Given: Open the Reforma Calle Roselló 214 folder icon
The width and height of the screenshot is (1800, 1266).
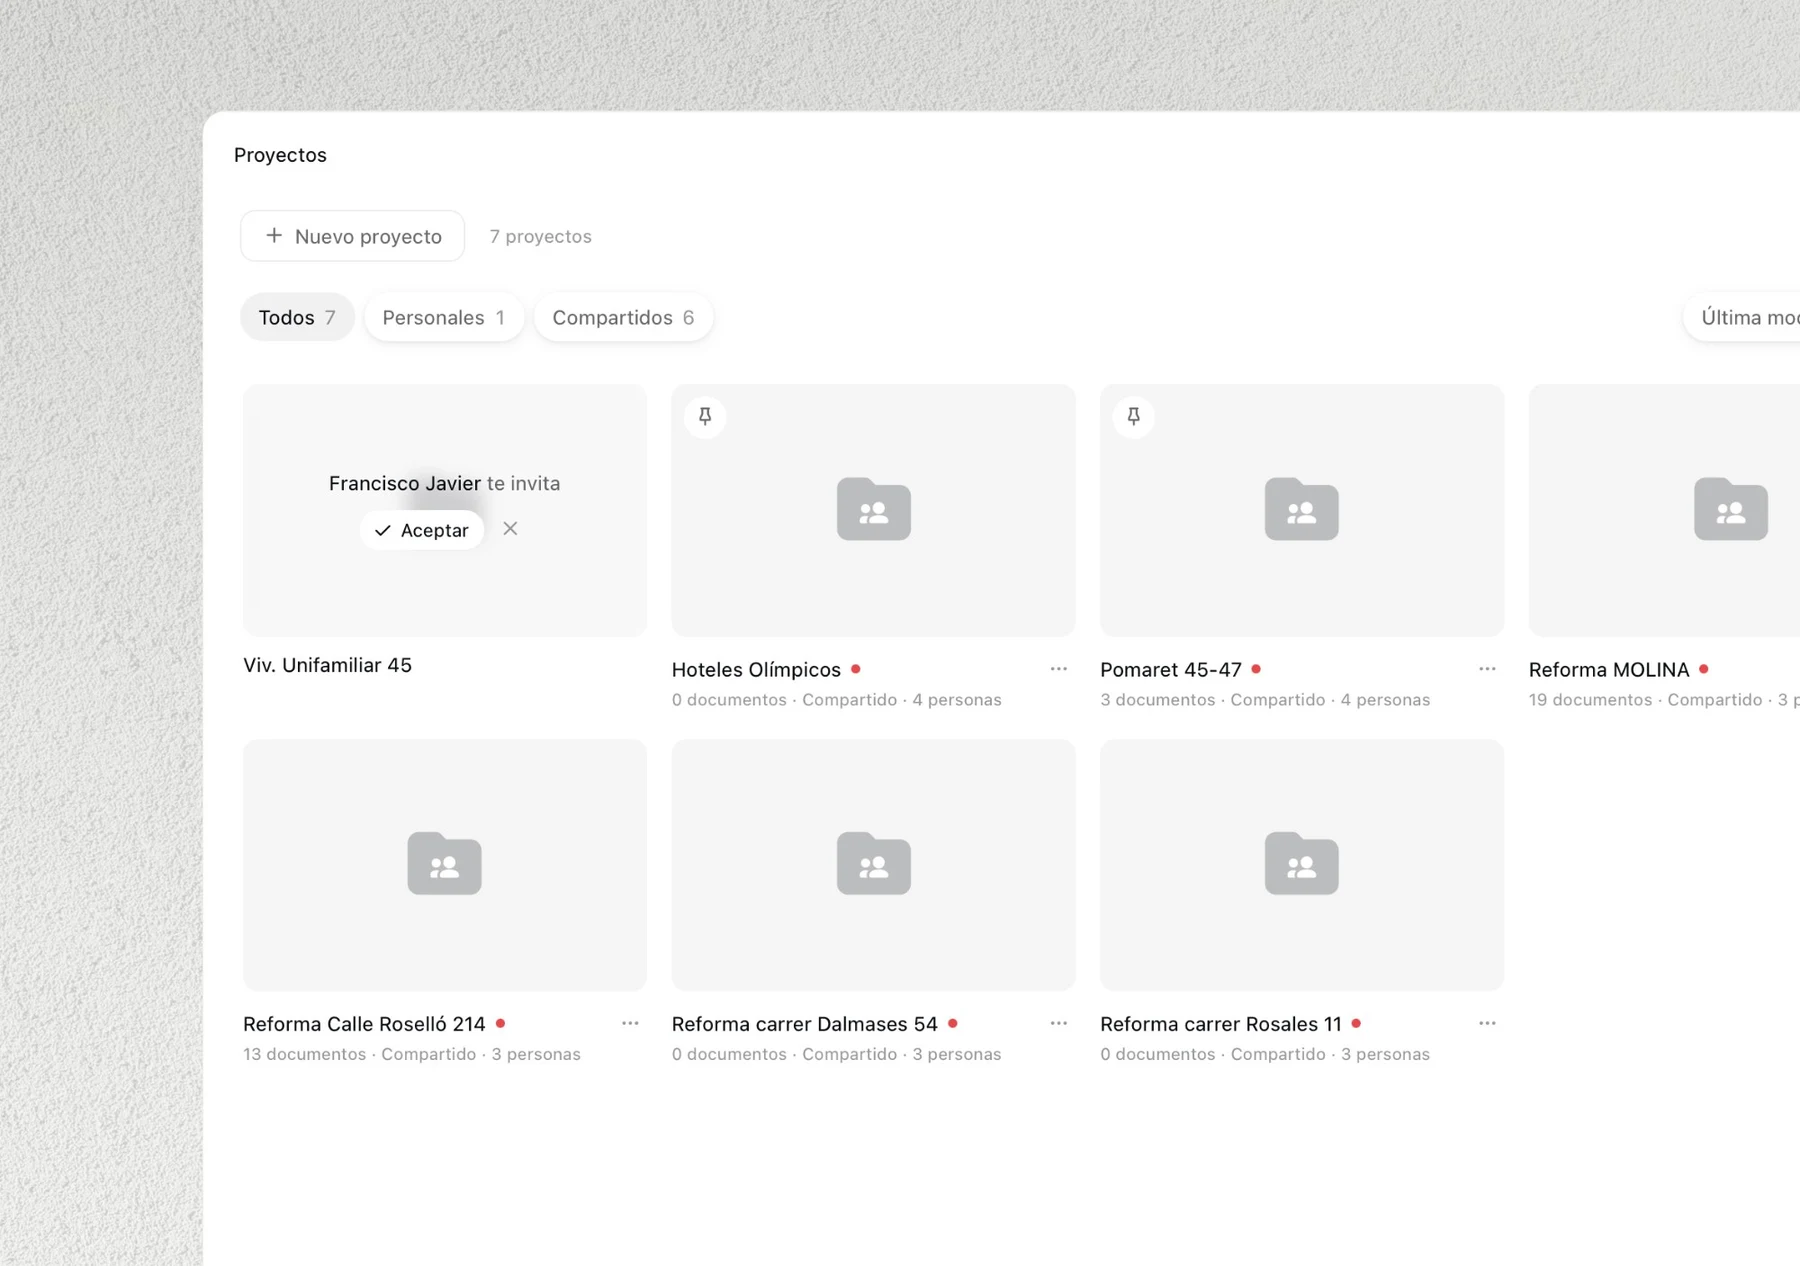Looking at the screenshot, I should click(x=444, y=863).
